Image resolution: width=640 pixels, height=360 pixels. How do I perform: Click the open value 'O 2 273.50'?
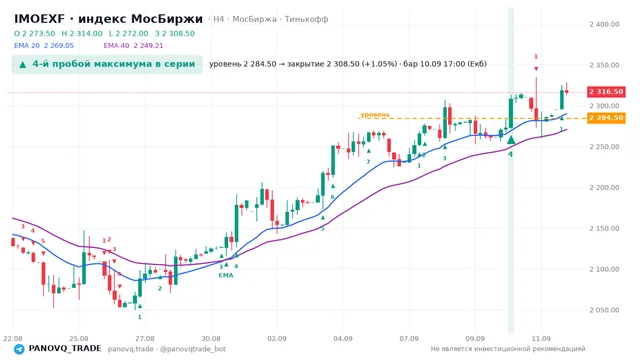[x=34, y=33]
